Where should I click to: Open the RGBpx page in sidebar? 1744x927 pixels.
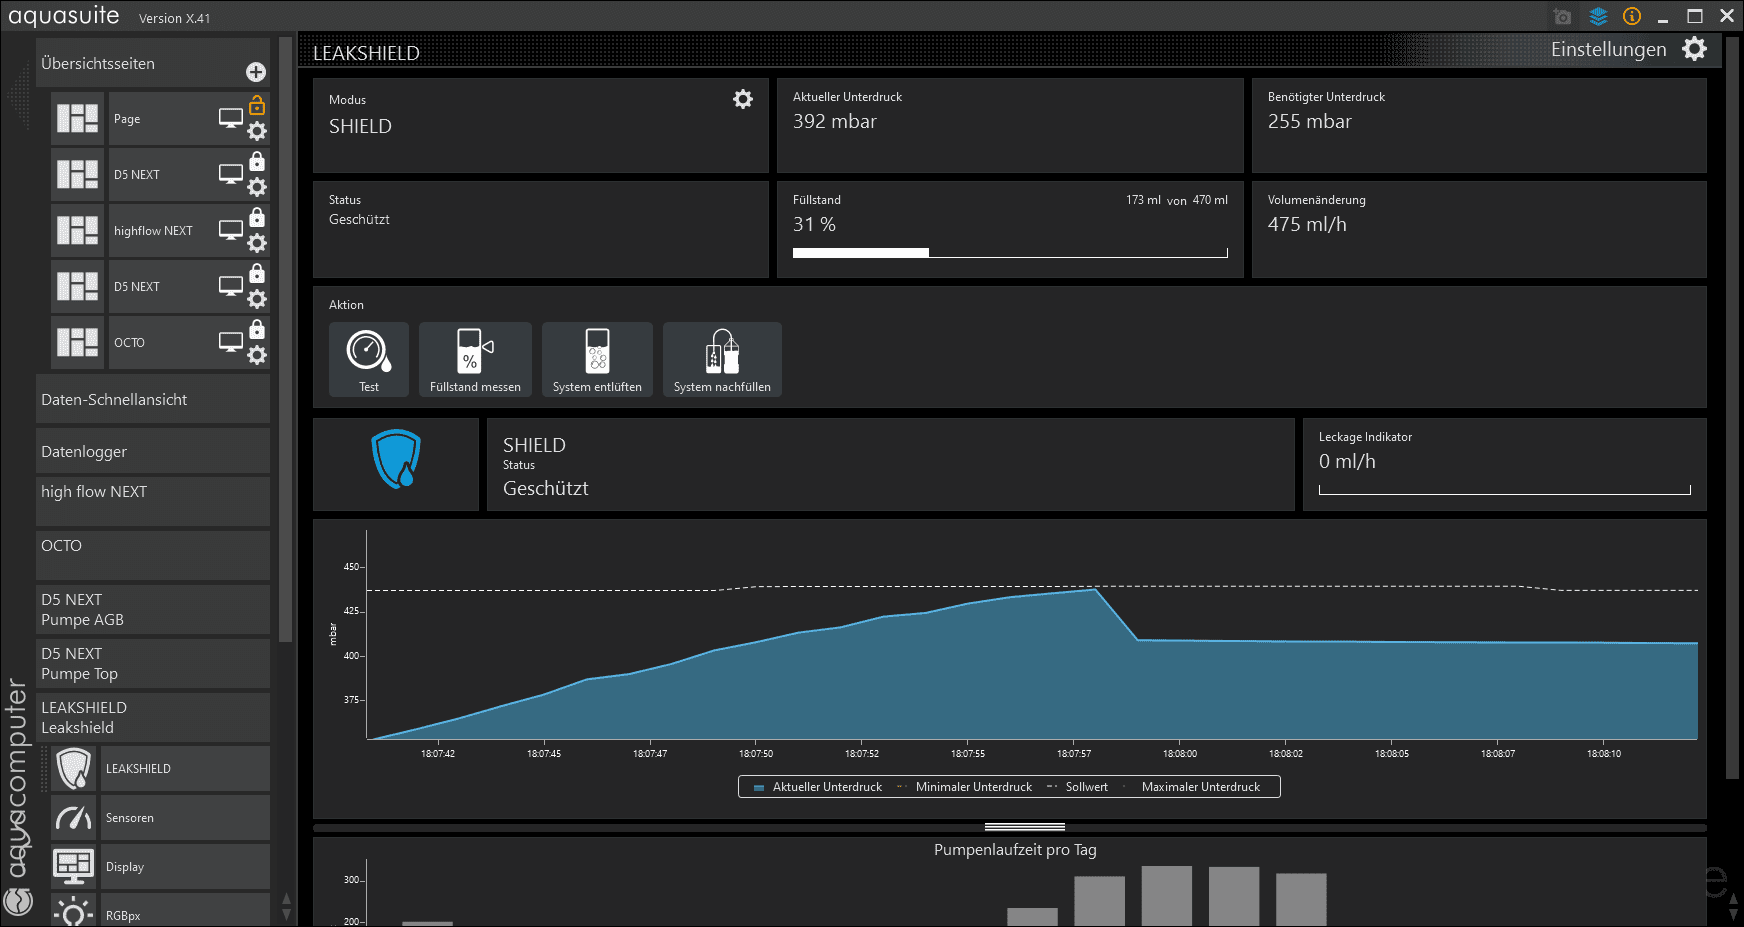click(184, 912)
